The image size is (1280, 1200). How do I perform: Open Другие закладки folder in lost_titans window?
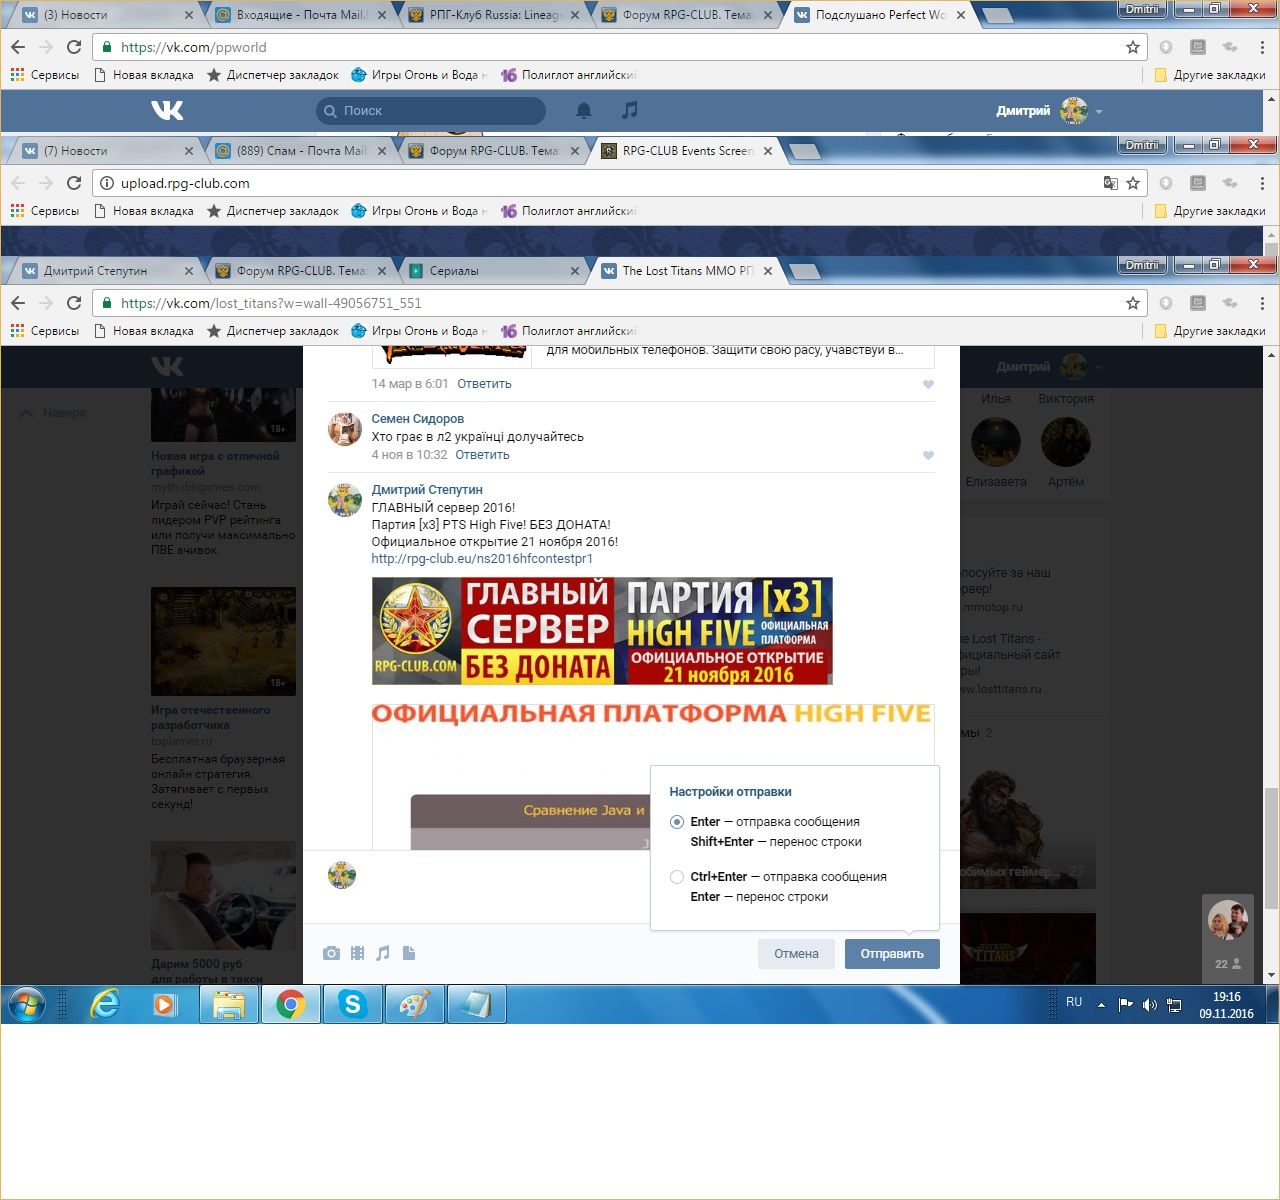(x=1210, y=331)
